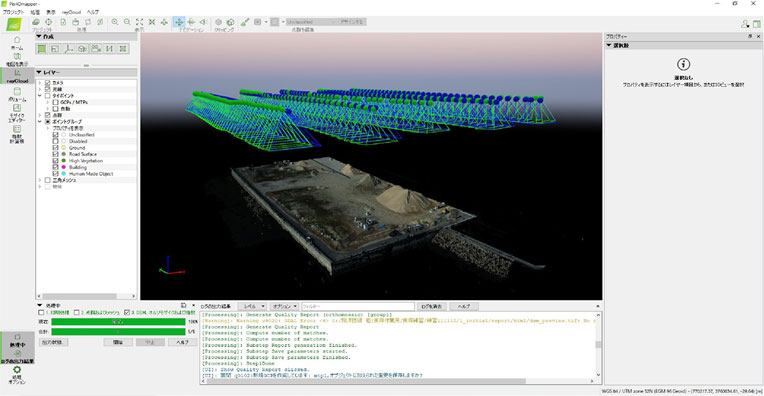Expand the 三角メッシュ tree node arrow

tap(40, 180)
